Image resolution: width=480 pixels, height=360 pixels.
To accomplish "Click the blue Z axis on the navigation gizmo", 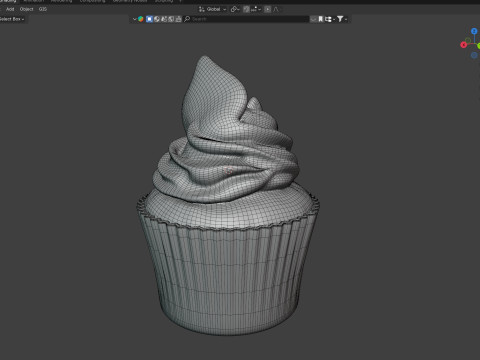I will tap(474, 31).
